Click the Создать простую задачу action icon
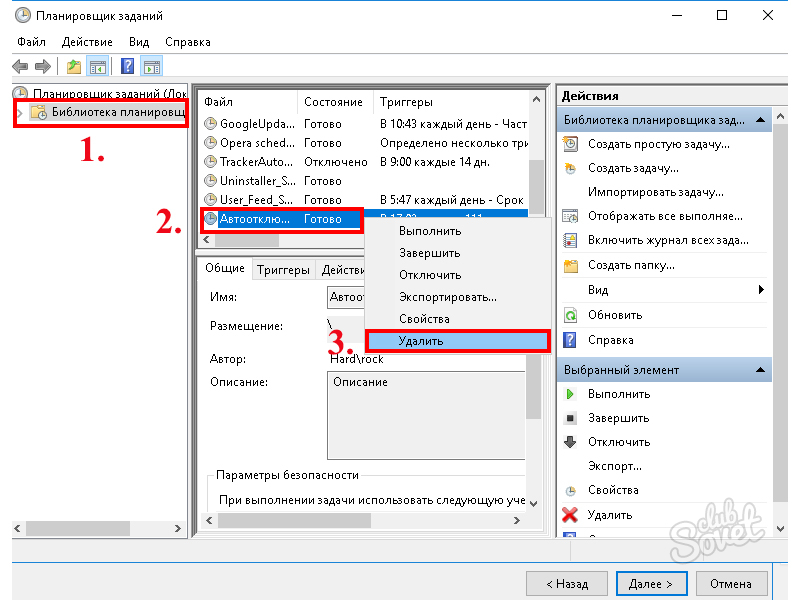The image size is (800, 600). pos(571,144)
